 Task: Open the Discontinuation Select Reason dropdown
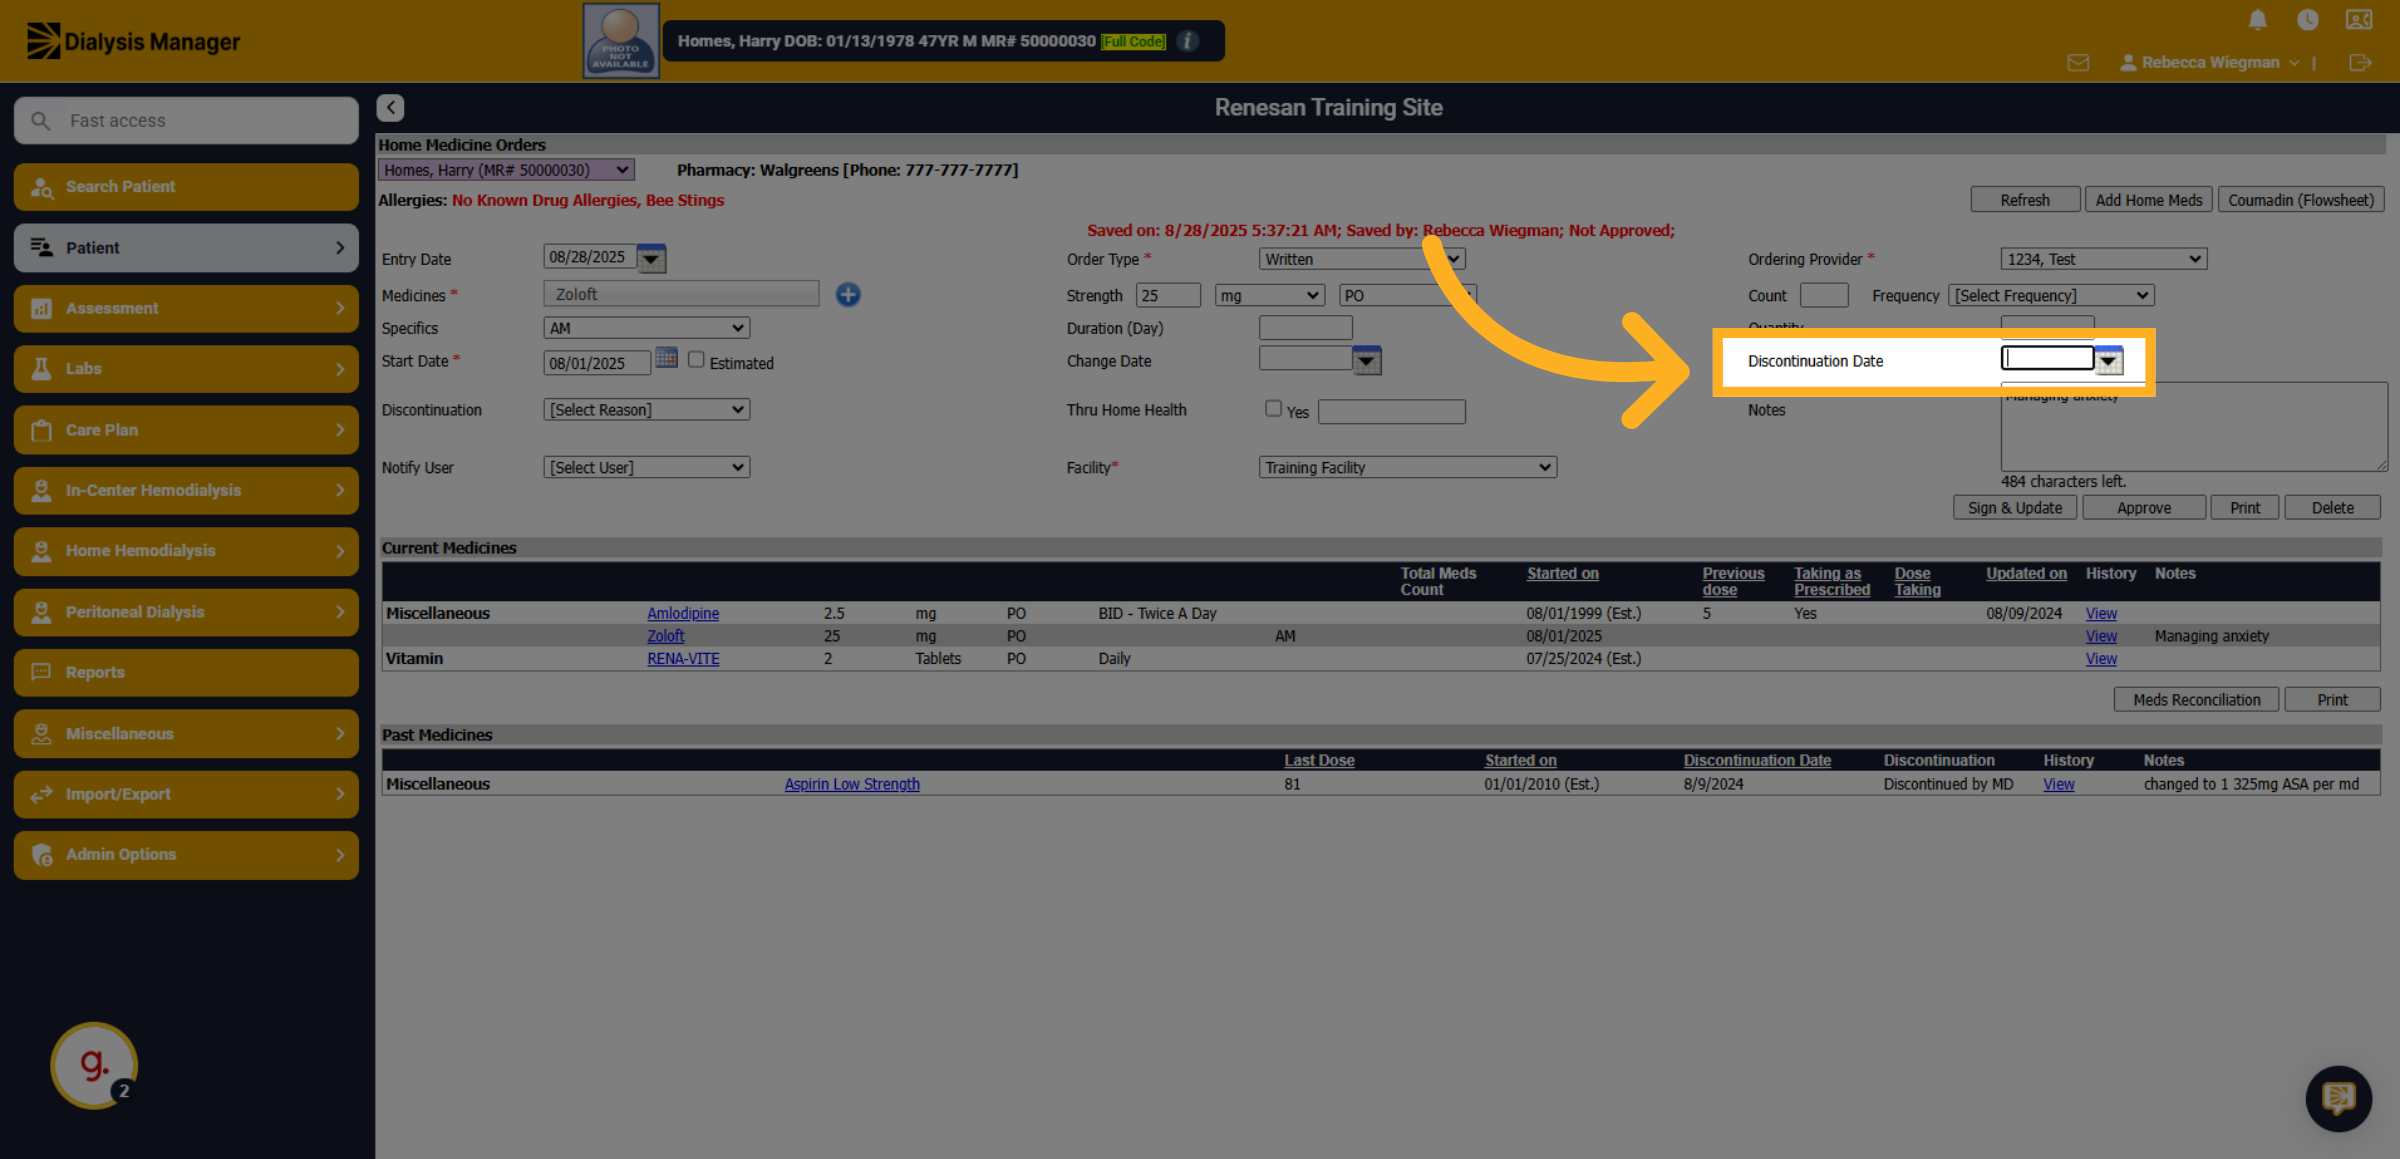pyautogui.click(x=647, y=410)
